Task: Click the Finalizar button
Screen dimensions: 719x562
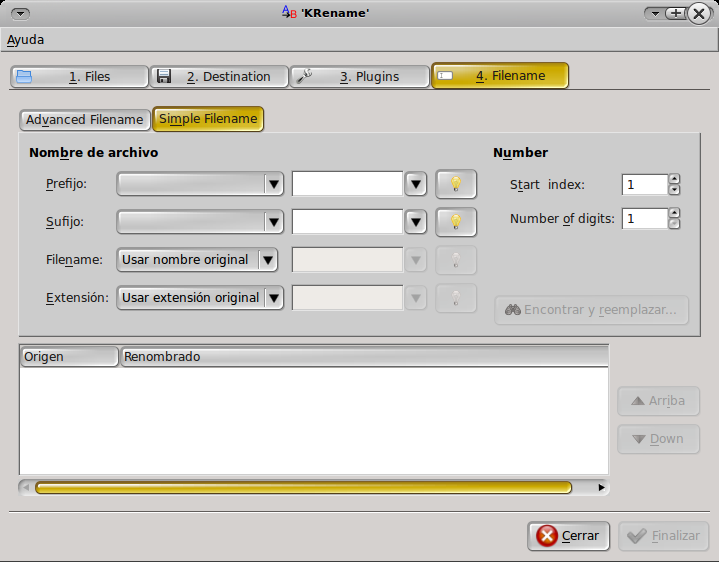Action: (x=664, y=536)
